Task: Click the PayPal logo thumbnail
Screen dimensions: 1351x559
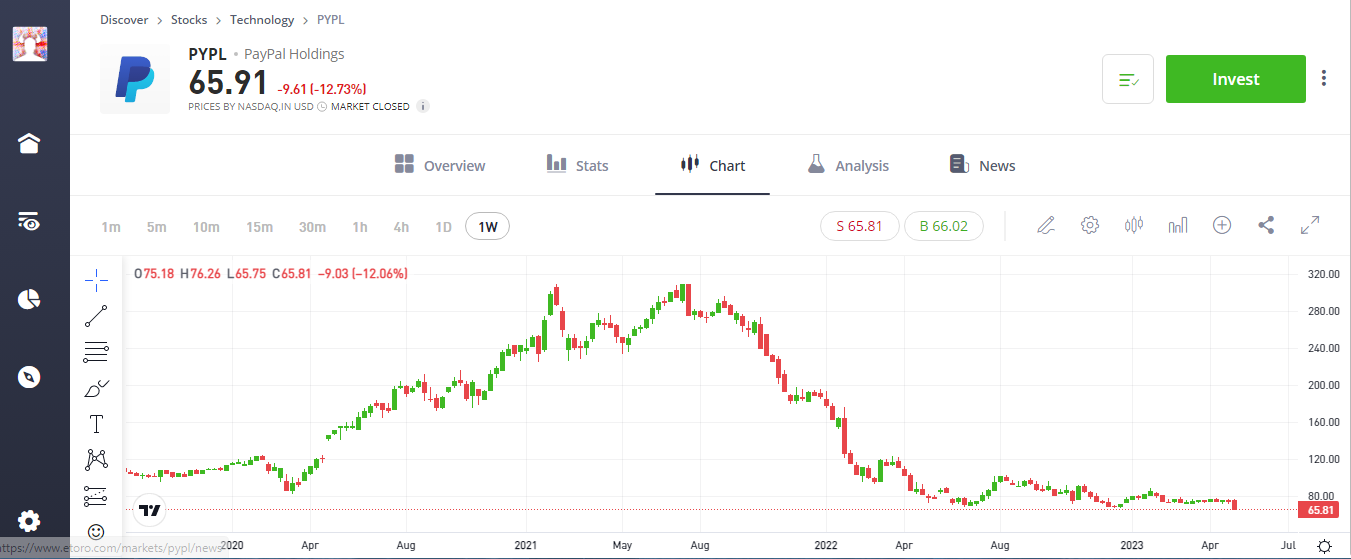Action: tap(135, 79)
